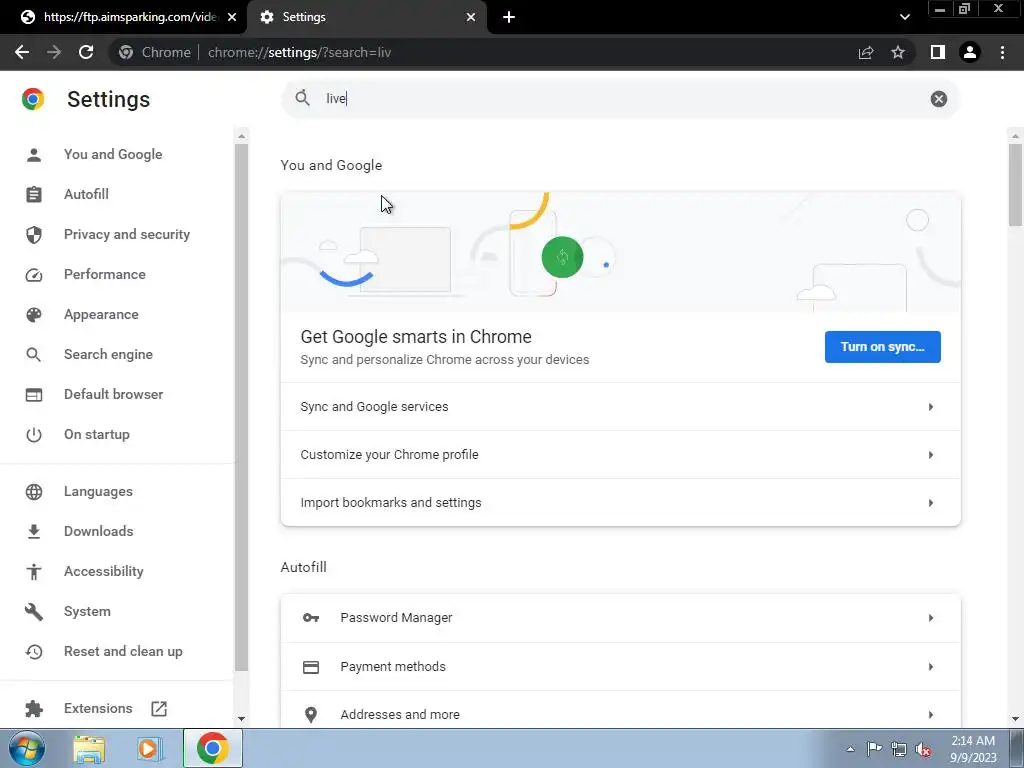Click the wrench icon for System
The width and height of the screenshot is (1024, 768).
[x=34, y=612]
